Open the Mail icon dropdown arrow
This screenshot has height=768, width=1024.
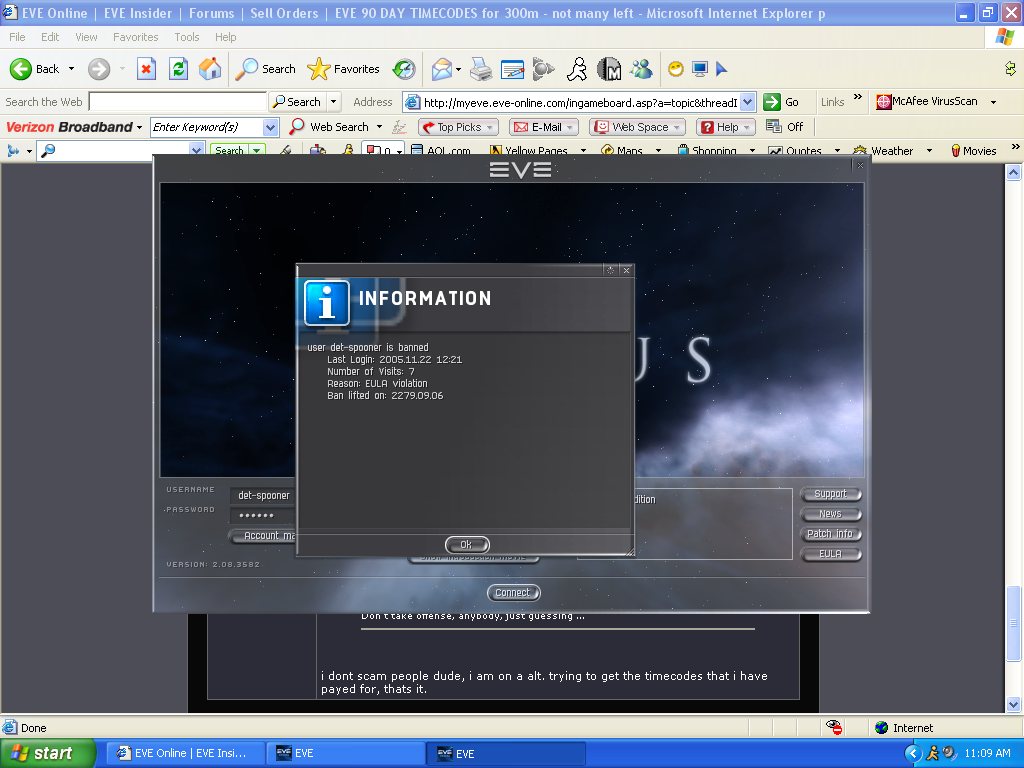point(458,69)
